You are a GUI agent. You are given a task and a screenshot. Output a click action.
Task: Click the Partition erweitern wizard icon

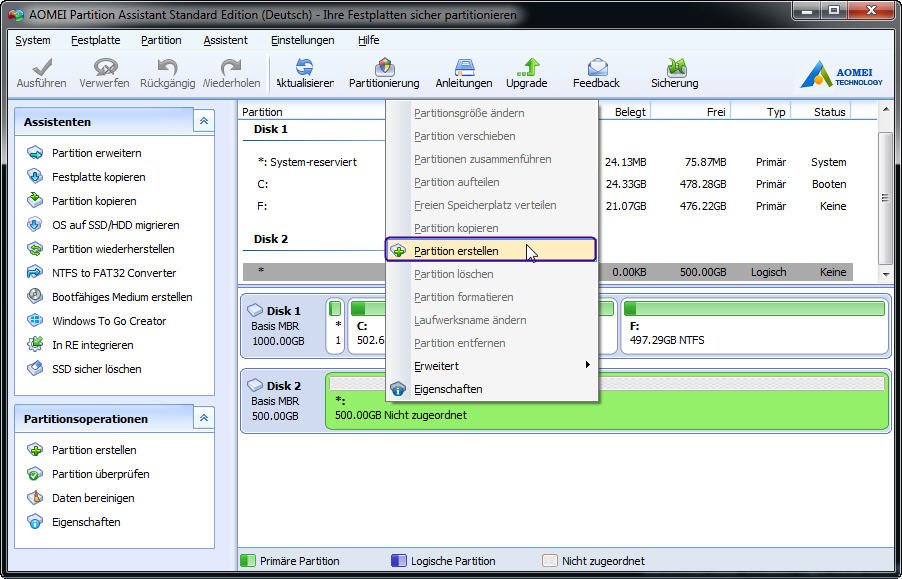coord(35,153)
